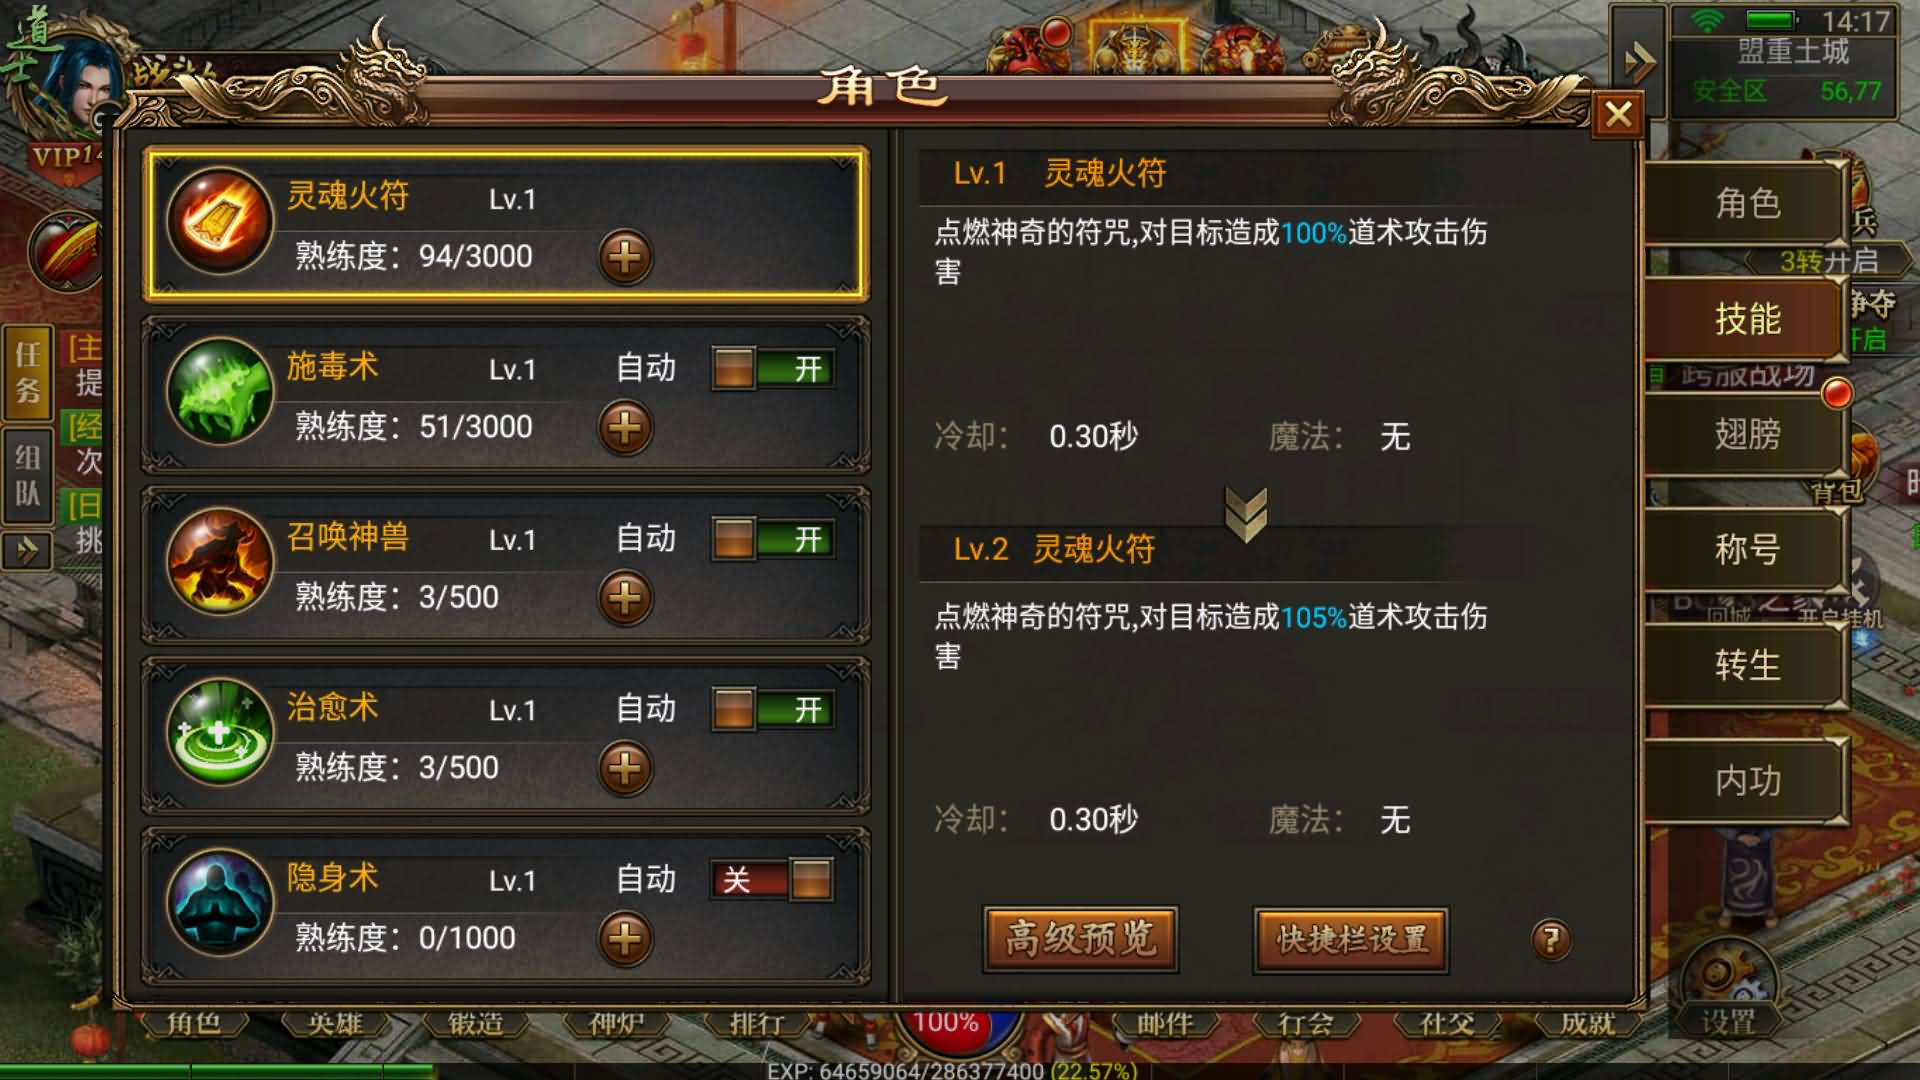The width and height of the screenshot is (1920, 1080).
Task: Toggle 召唤神兽 auto-cast switch
Action: point(772,539)
